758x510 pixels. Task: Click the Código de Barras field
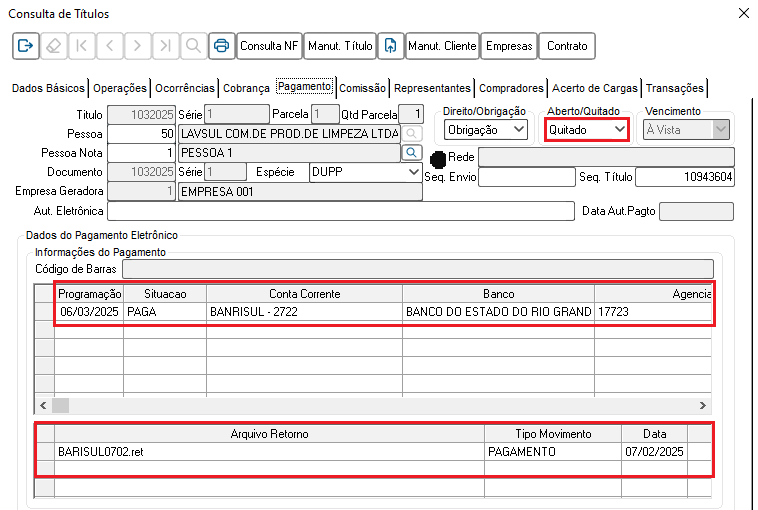click(418, 269)
